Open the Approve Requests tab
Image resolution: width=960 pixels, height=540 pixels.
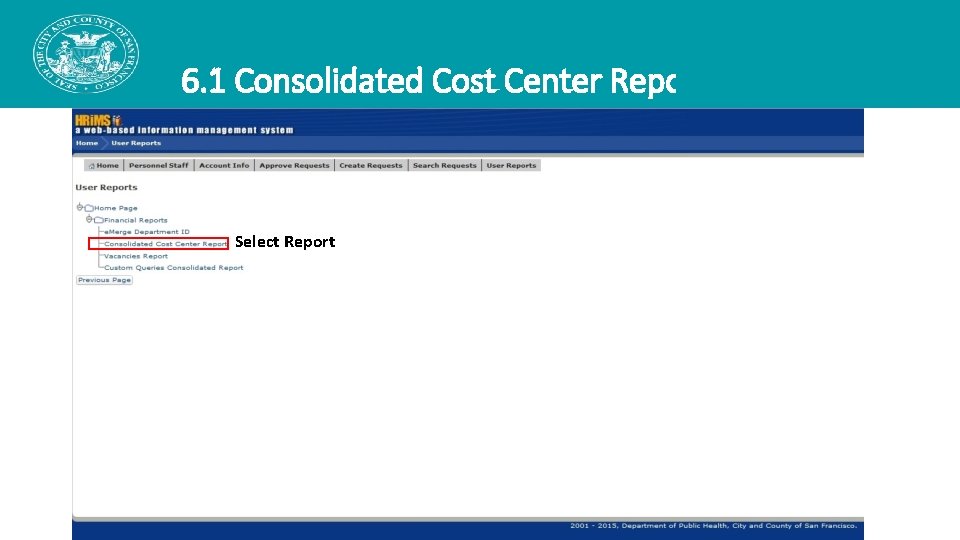(294, 165)
